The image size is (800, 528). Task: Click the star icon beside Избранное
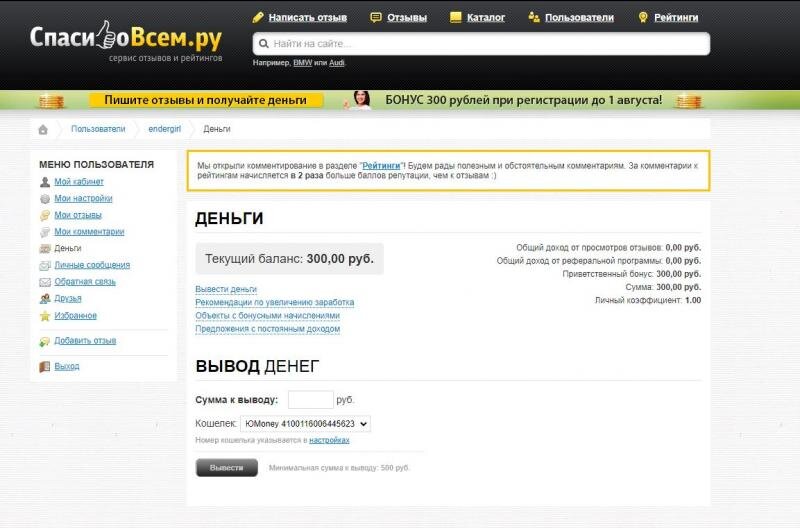click(x=45, y=316)
